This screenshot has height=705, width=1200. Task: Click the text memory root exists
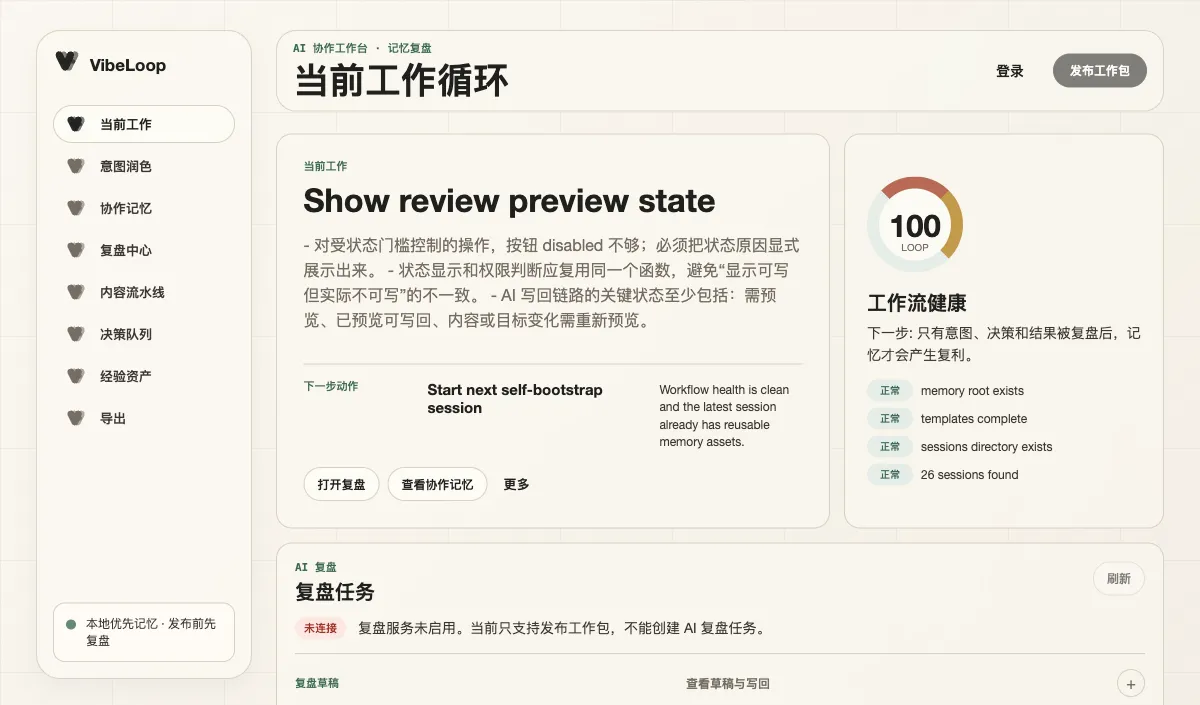(x=972, y=391)
